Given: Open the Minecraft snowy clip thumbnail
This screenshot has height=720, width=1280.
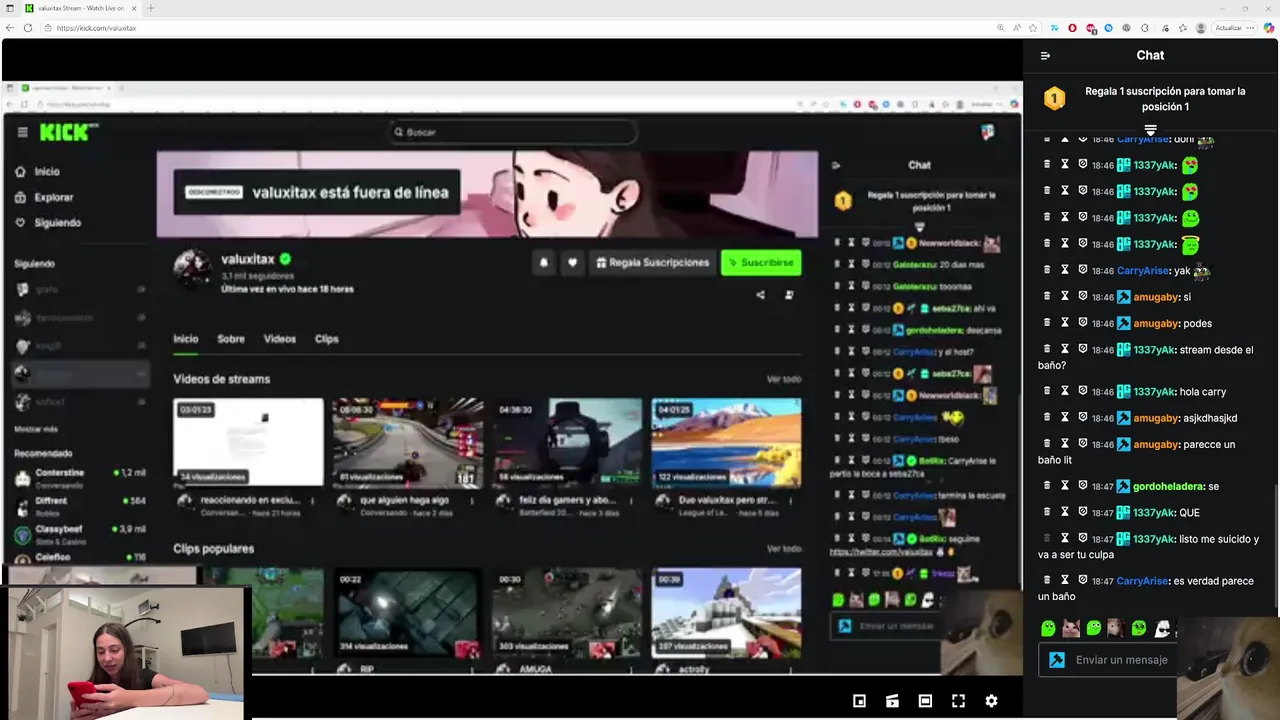Looking at the screenshot, I should tap(726, 612).
